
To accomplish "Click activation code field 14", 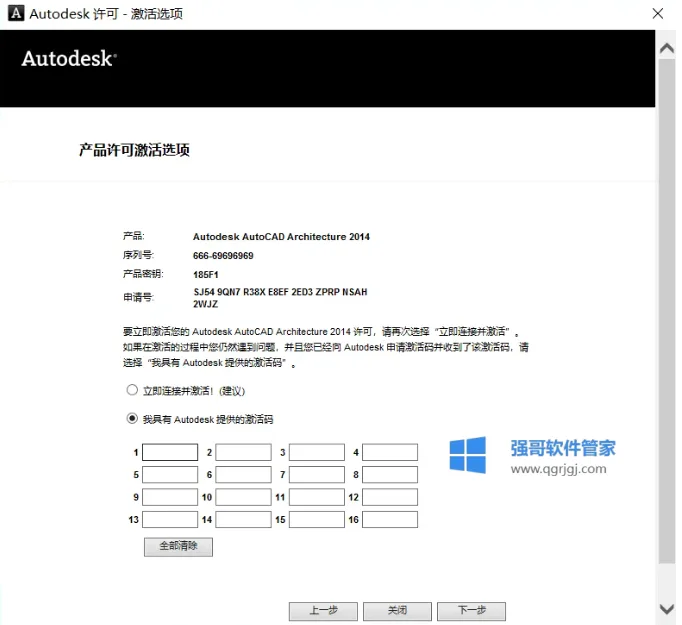I will (244, 520).
